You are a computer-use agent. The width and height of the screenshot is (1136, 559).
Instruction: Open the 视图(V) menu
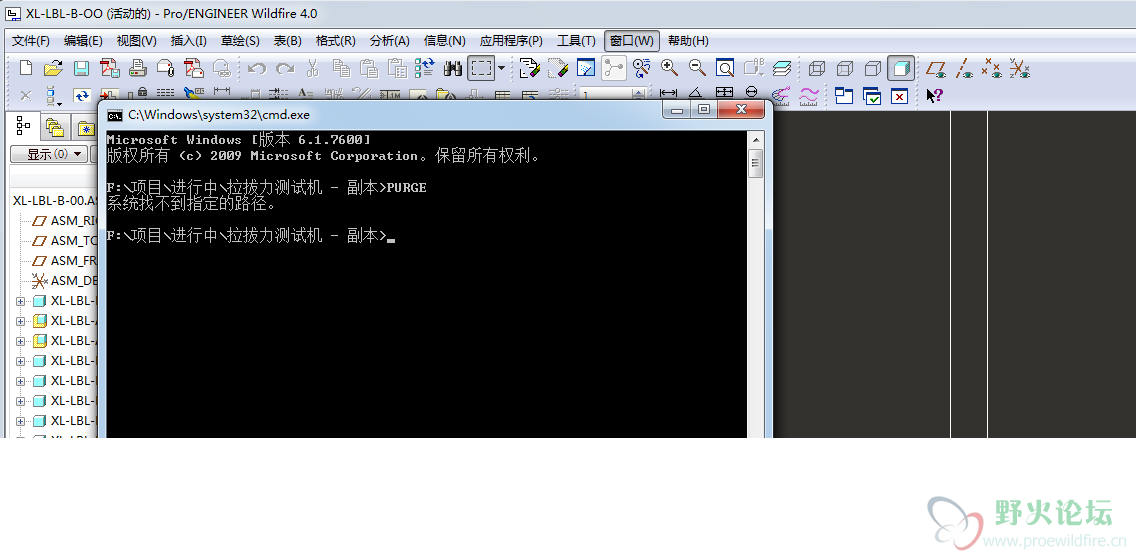click(137, 41)
